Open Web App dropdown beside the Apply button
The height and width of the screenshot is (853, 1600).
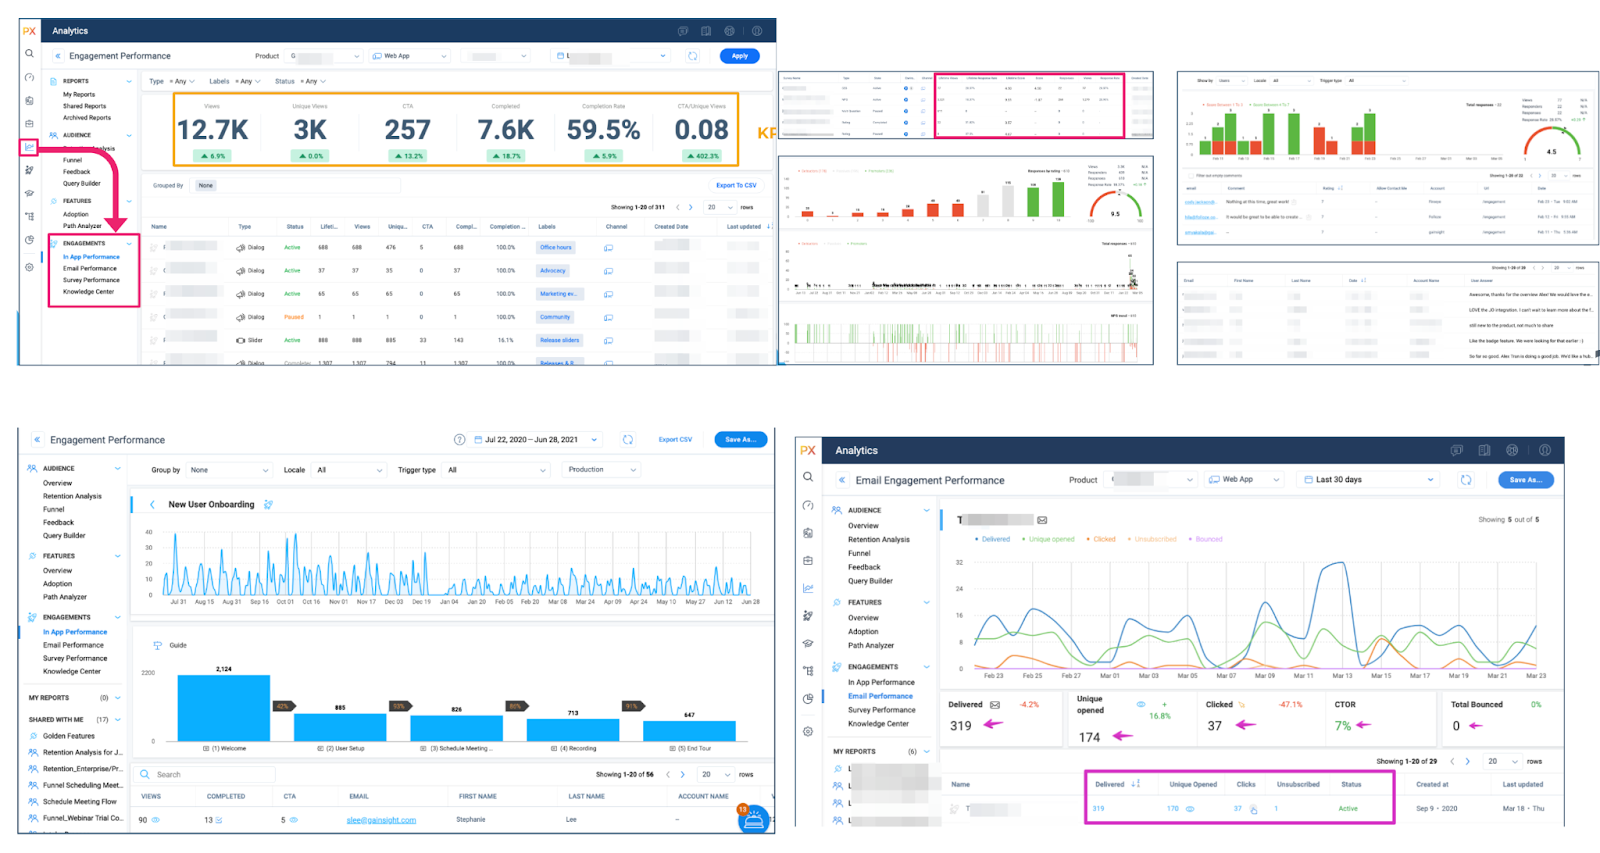(x=409, y=56)
